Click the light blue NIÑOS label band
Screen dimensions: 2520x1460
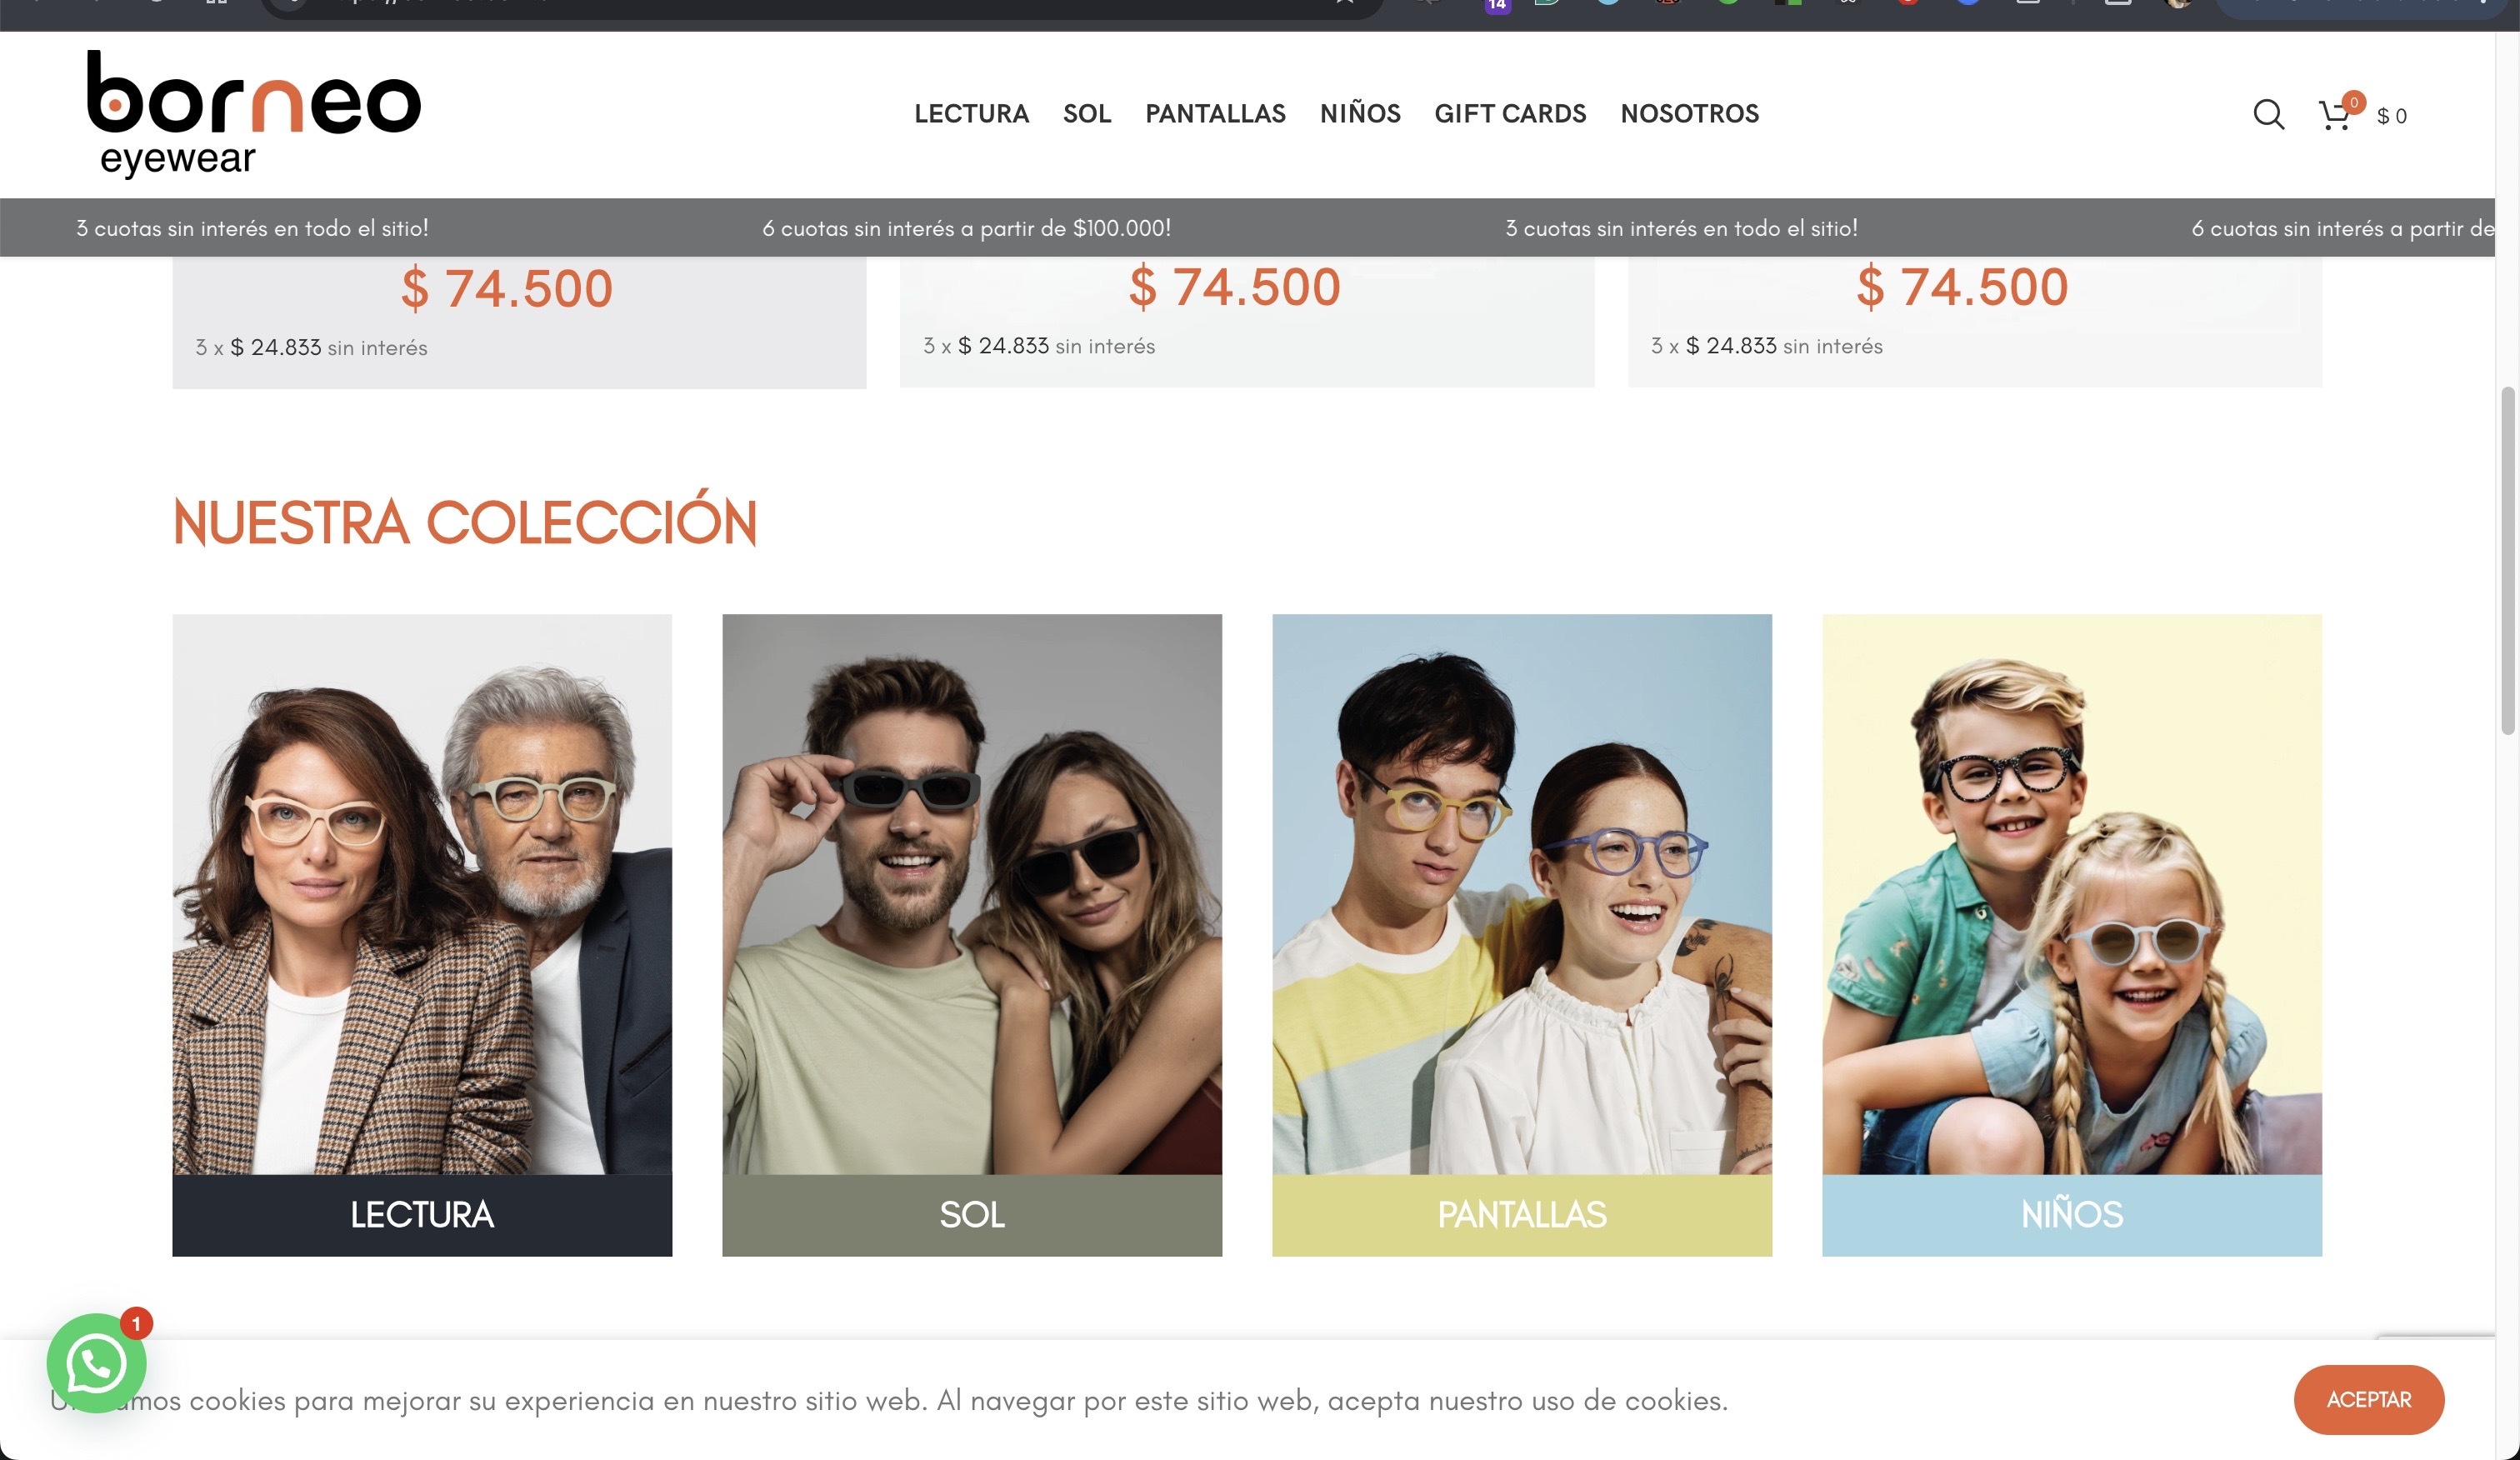(2072, 1215)
